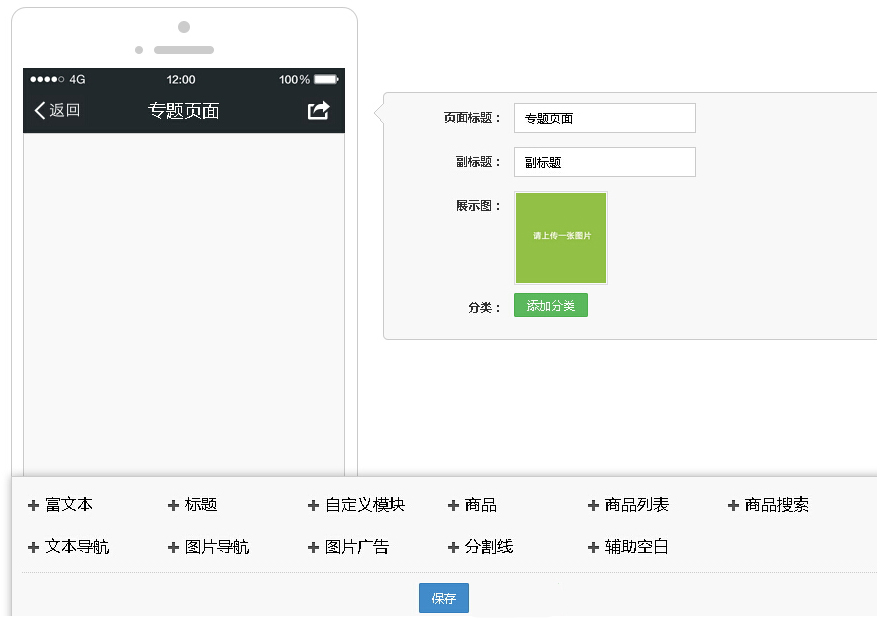
Task: Focus the 副标题 text field
Action: pos(604,162)
